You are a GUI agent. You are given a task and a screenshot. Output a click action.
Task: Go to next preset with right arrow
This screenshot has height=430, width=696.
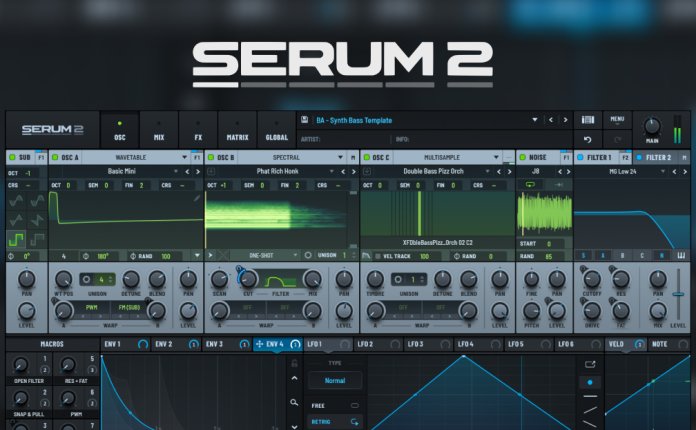(x=565, y=120)
